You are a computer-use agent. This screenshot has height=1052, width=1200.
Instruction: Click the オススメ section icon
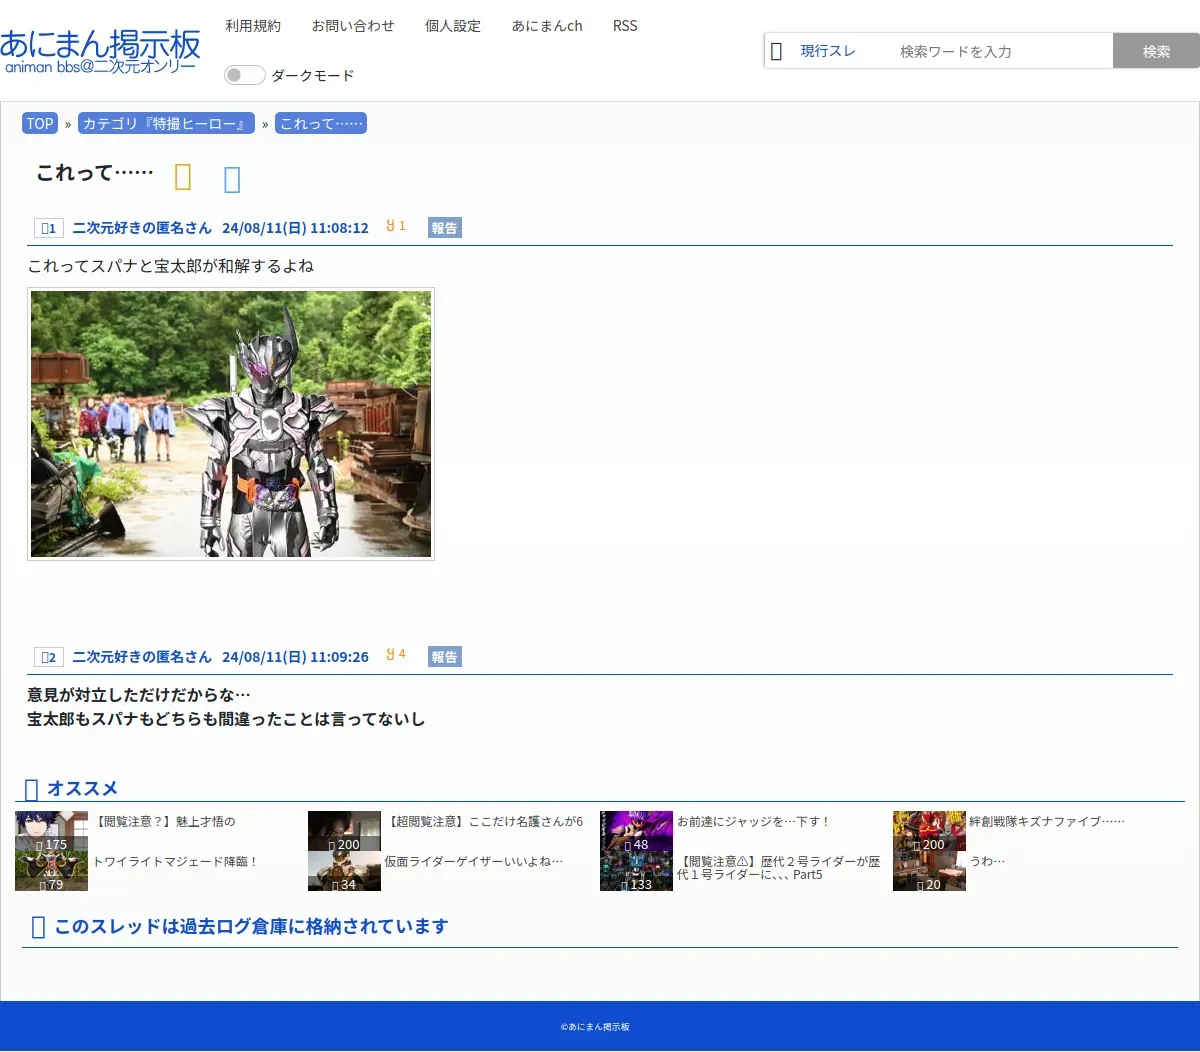pos(31,790)
